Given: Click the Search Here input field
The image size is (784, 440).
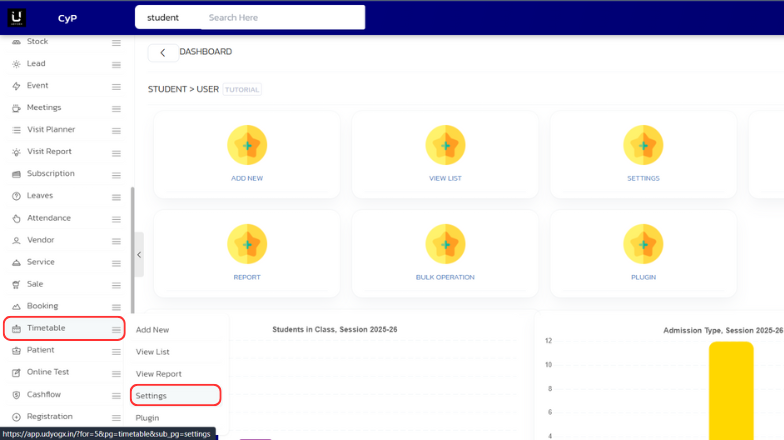Looking at the screenshot, I should point(280,18).
